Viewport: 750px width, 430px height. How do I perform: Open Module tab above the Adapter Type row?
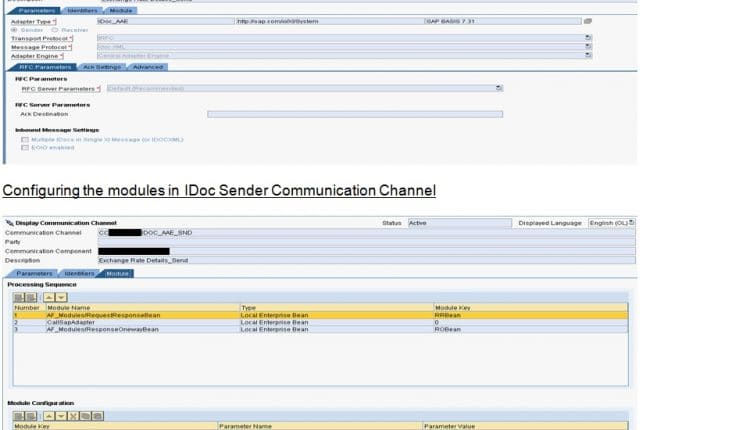tap(121, 11)
